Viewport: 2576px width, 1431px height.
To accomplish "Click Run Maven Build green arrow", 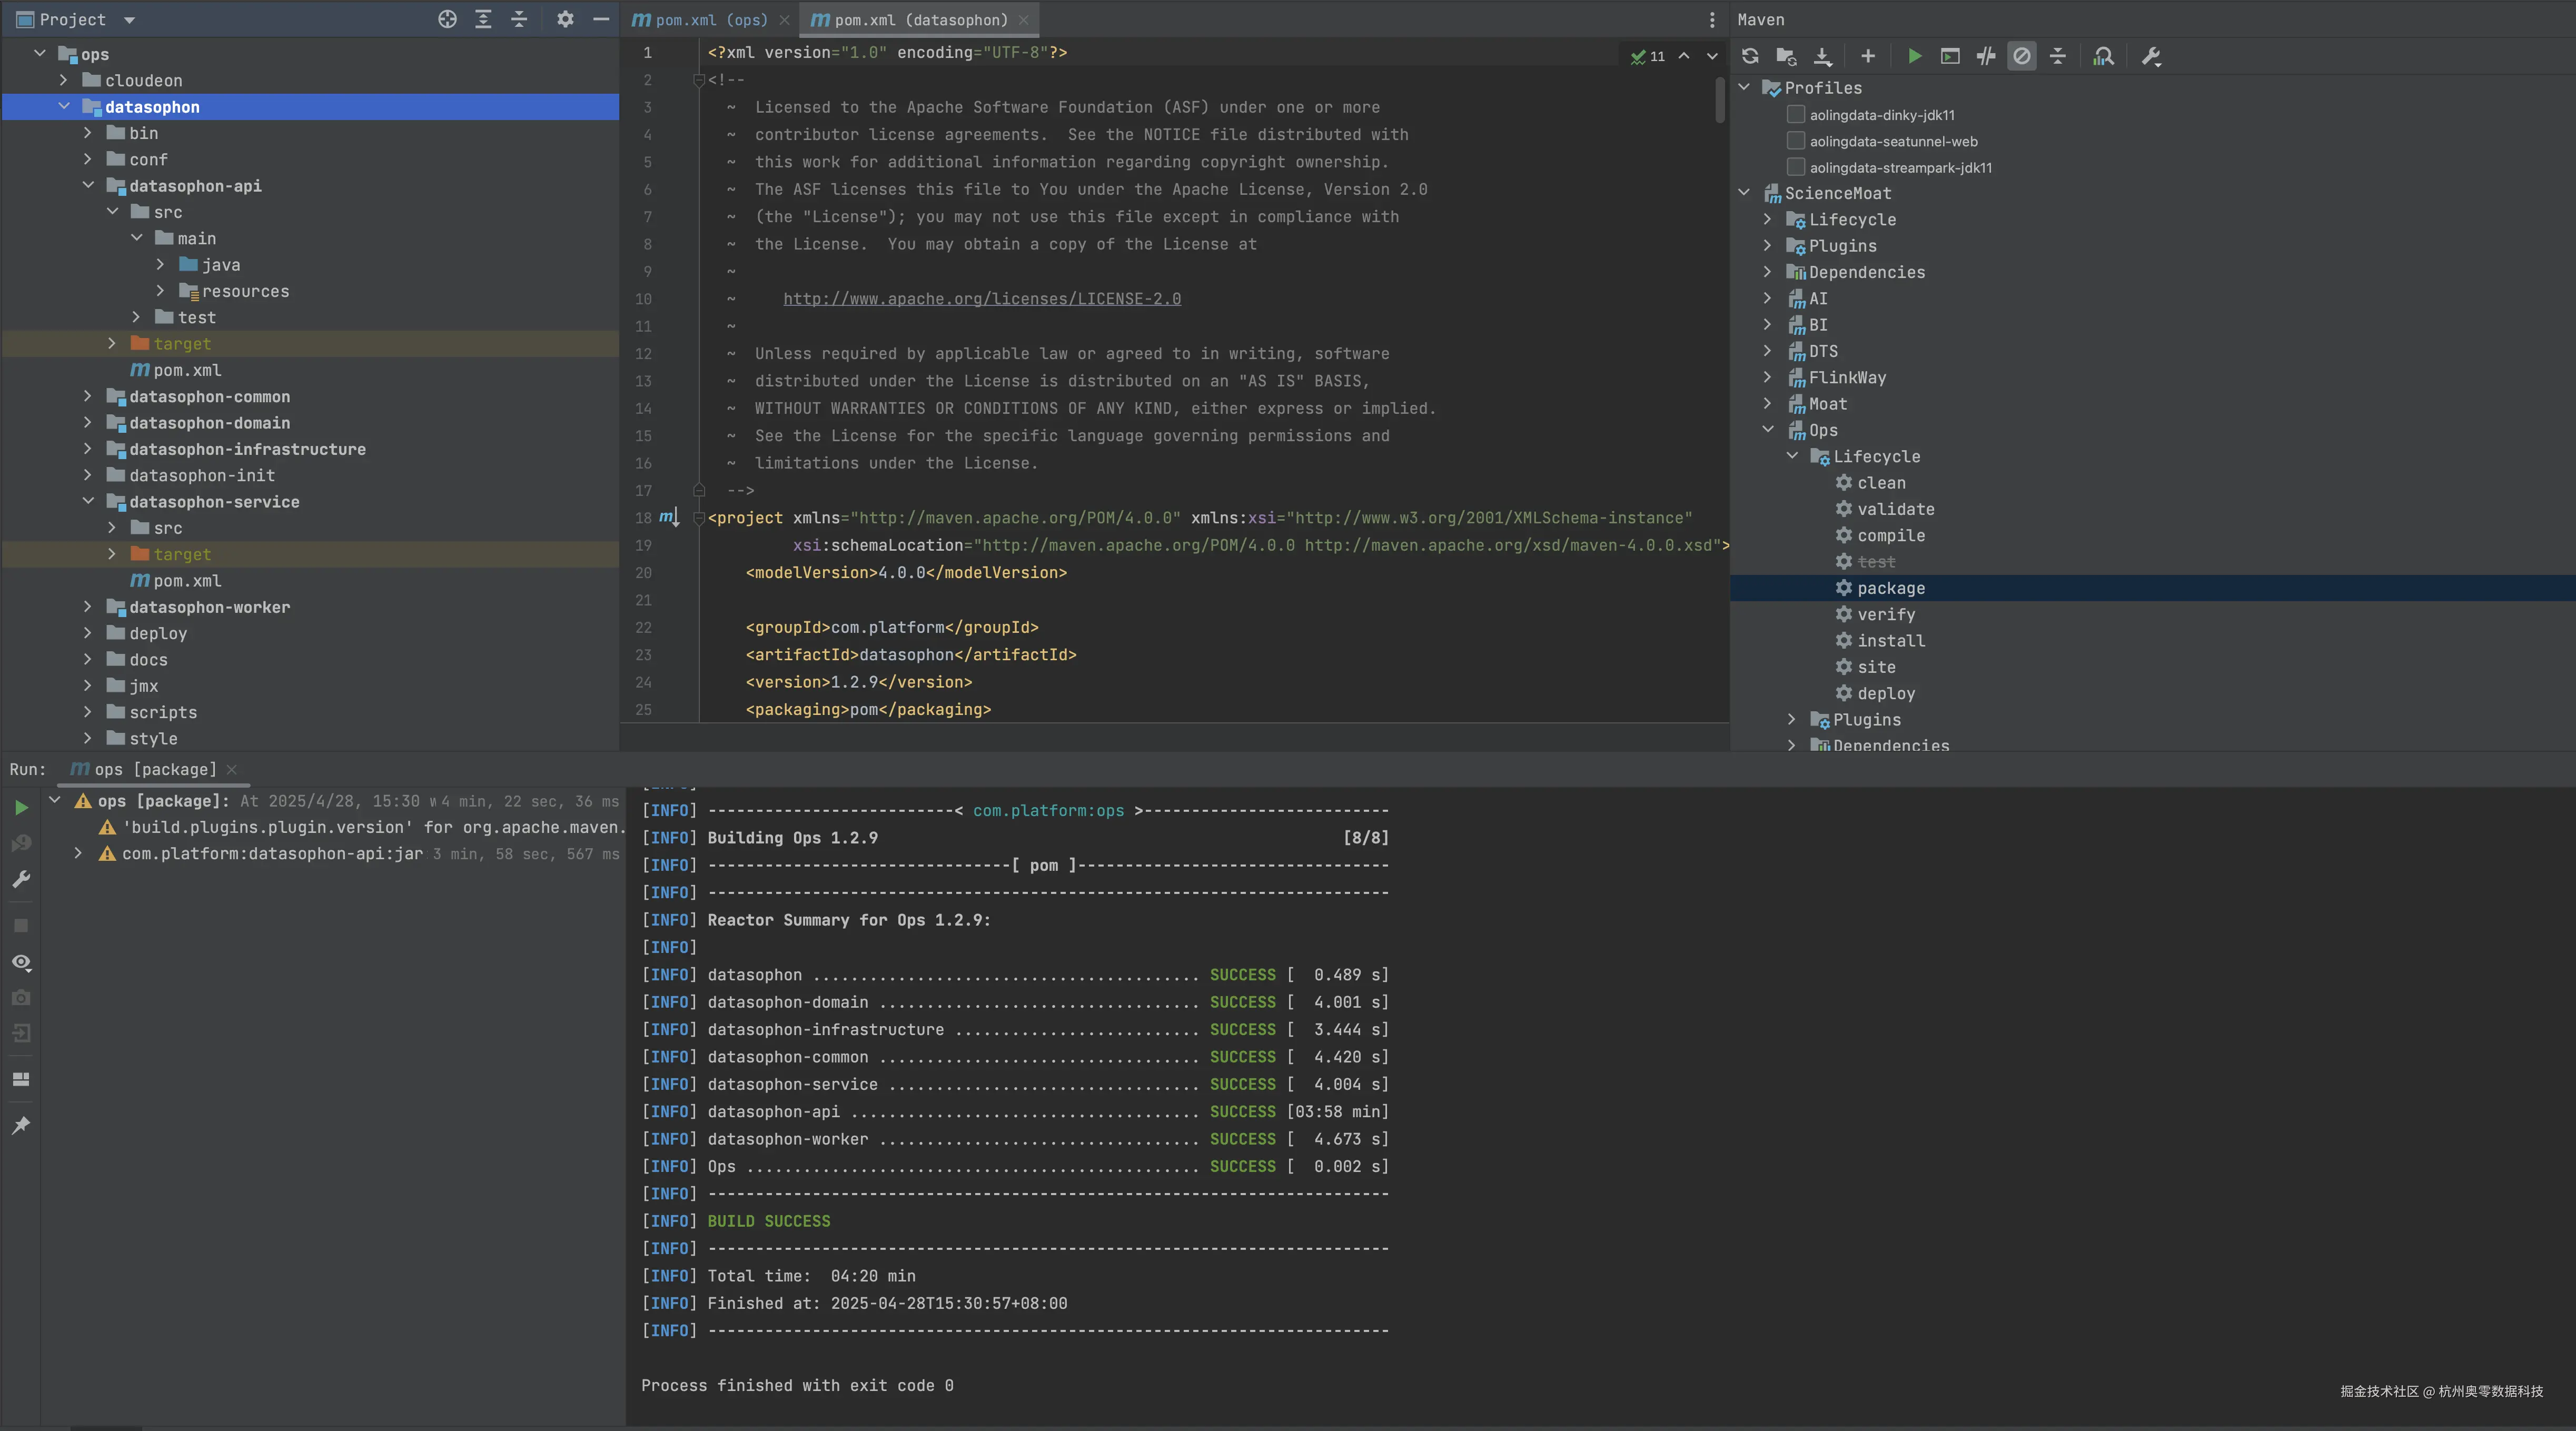I will click(1914, 56).
